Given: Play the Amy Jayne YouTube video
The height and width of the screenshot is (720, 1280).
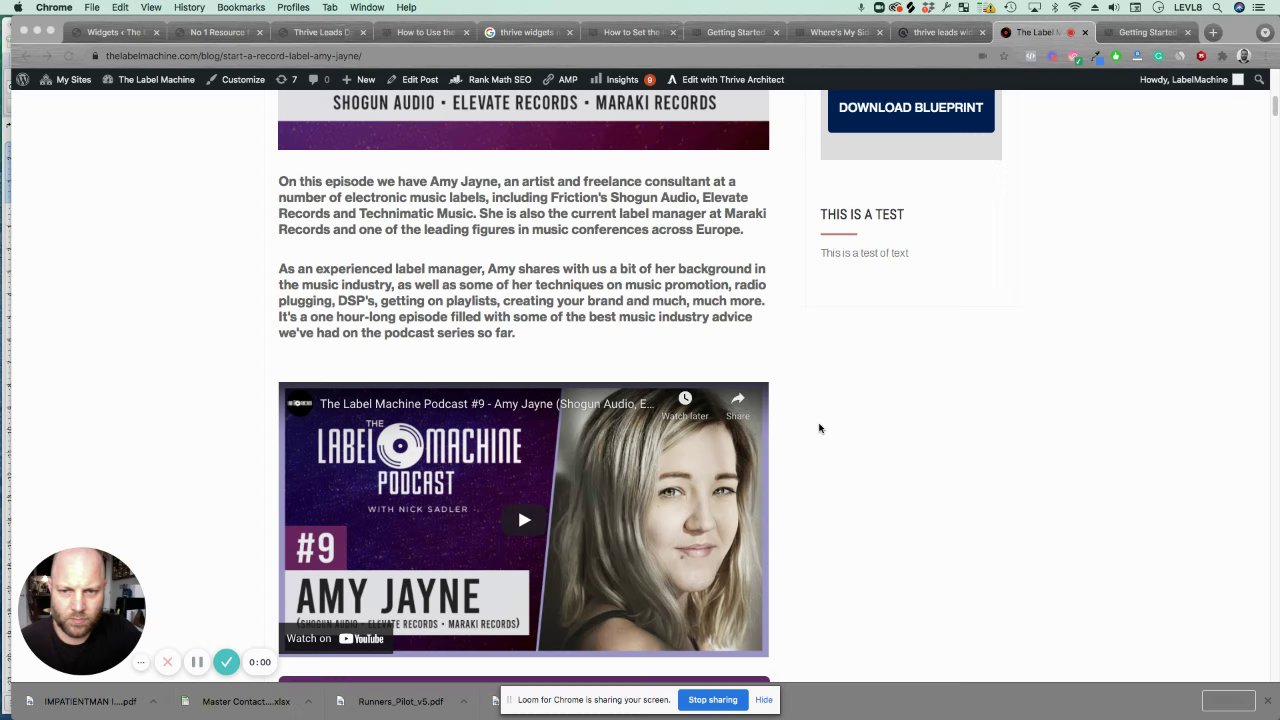Looking at the screenshot, I should point(524,520).
